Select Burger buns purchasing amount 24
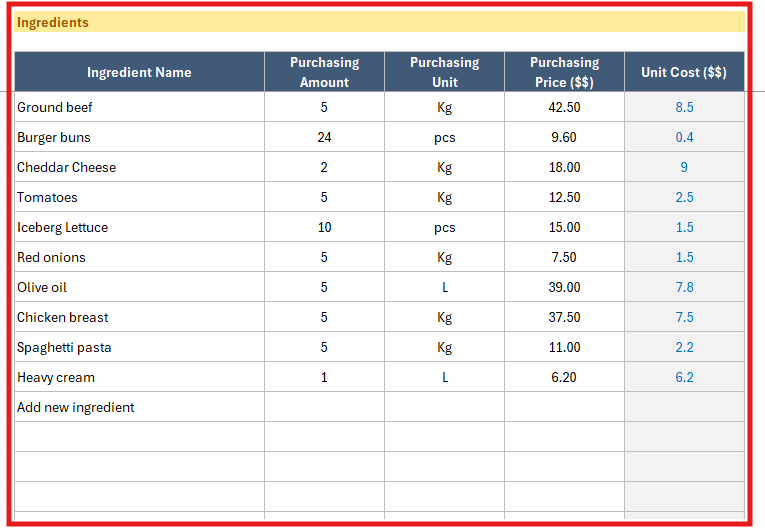The height and width of the screenshot is (528, 765). (324, 137)
